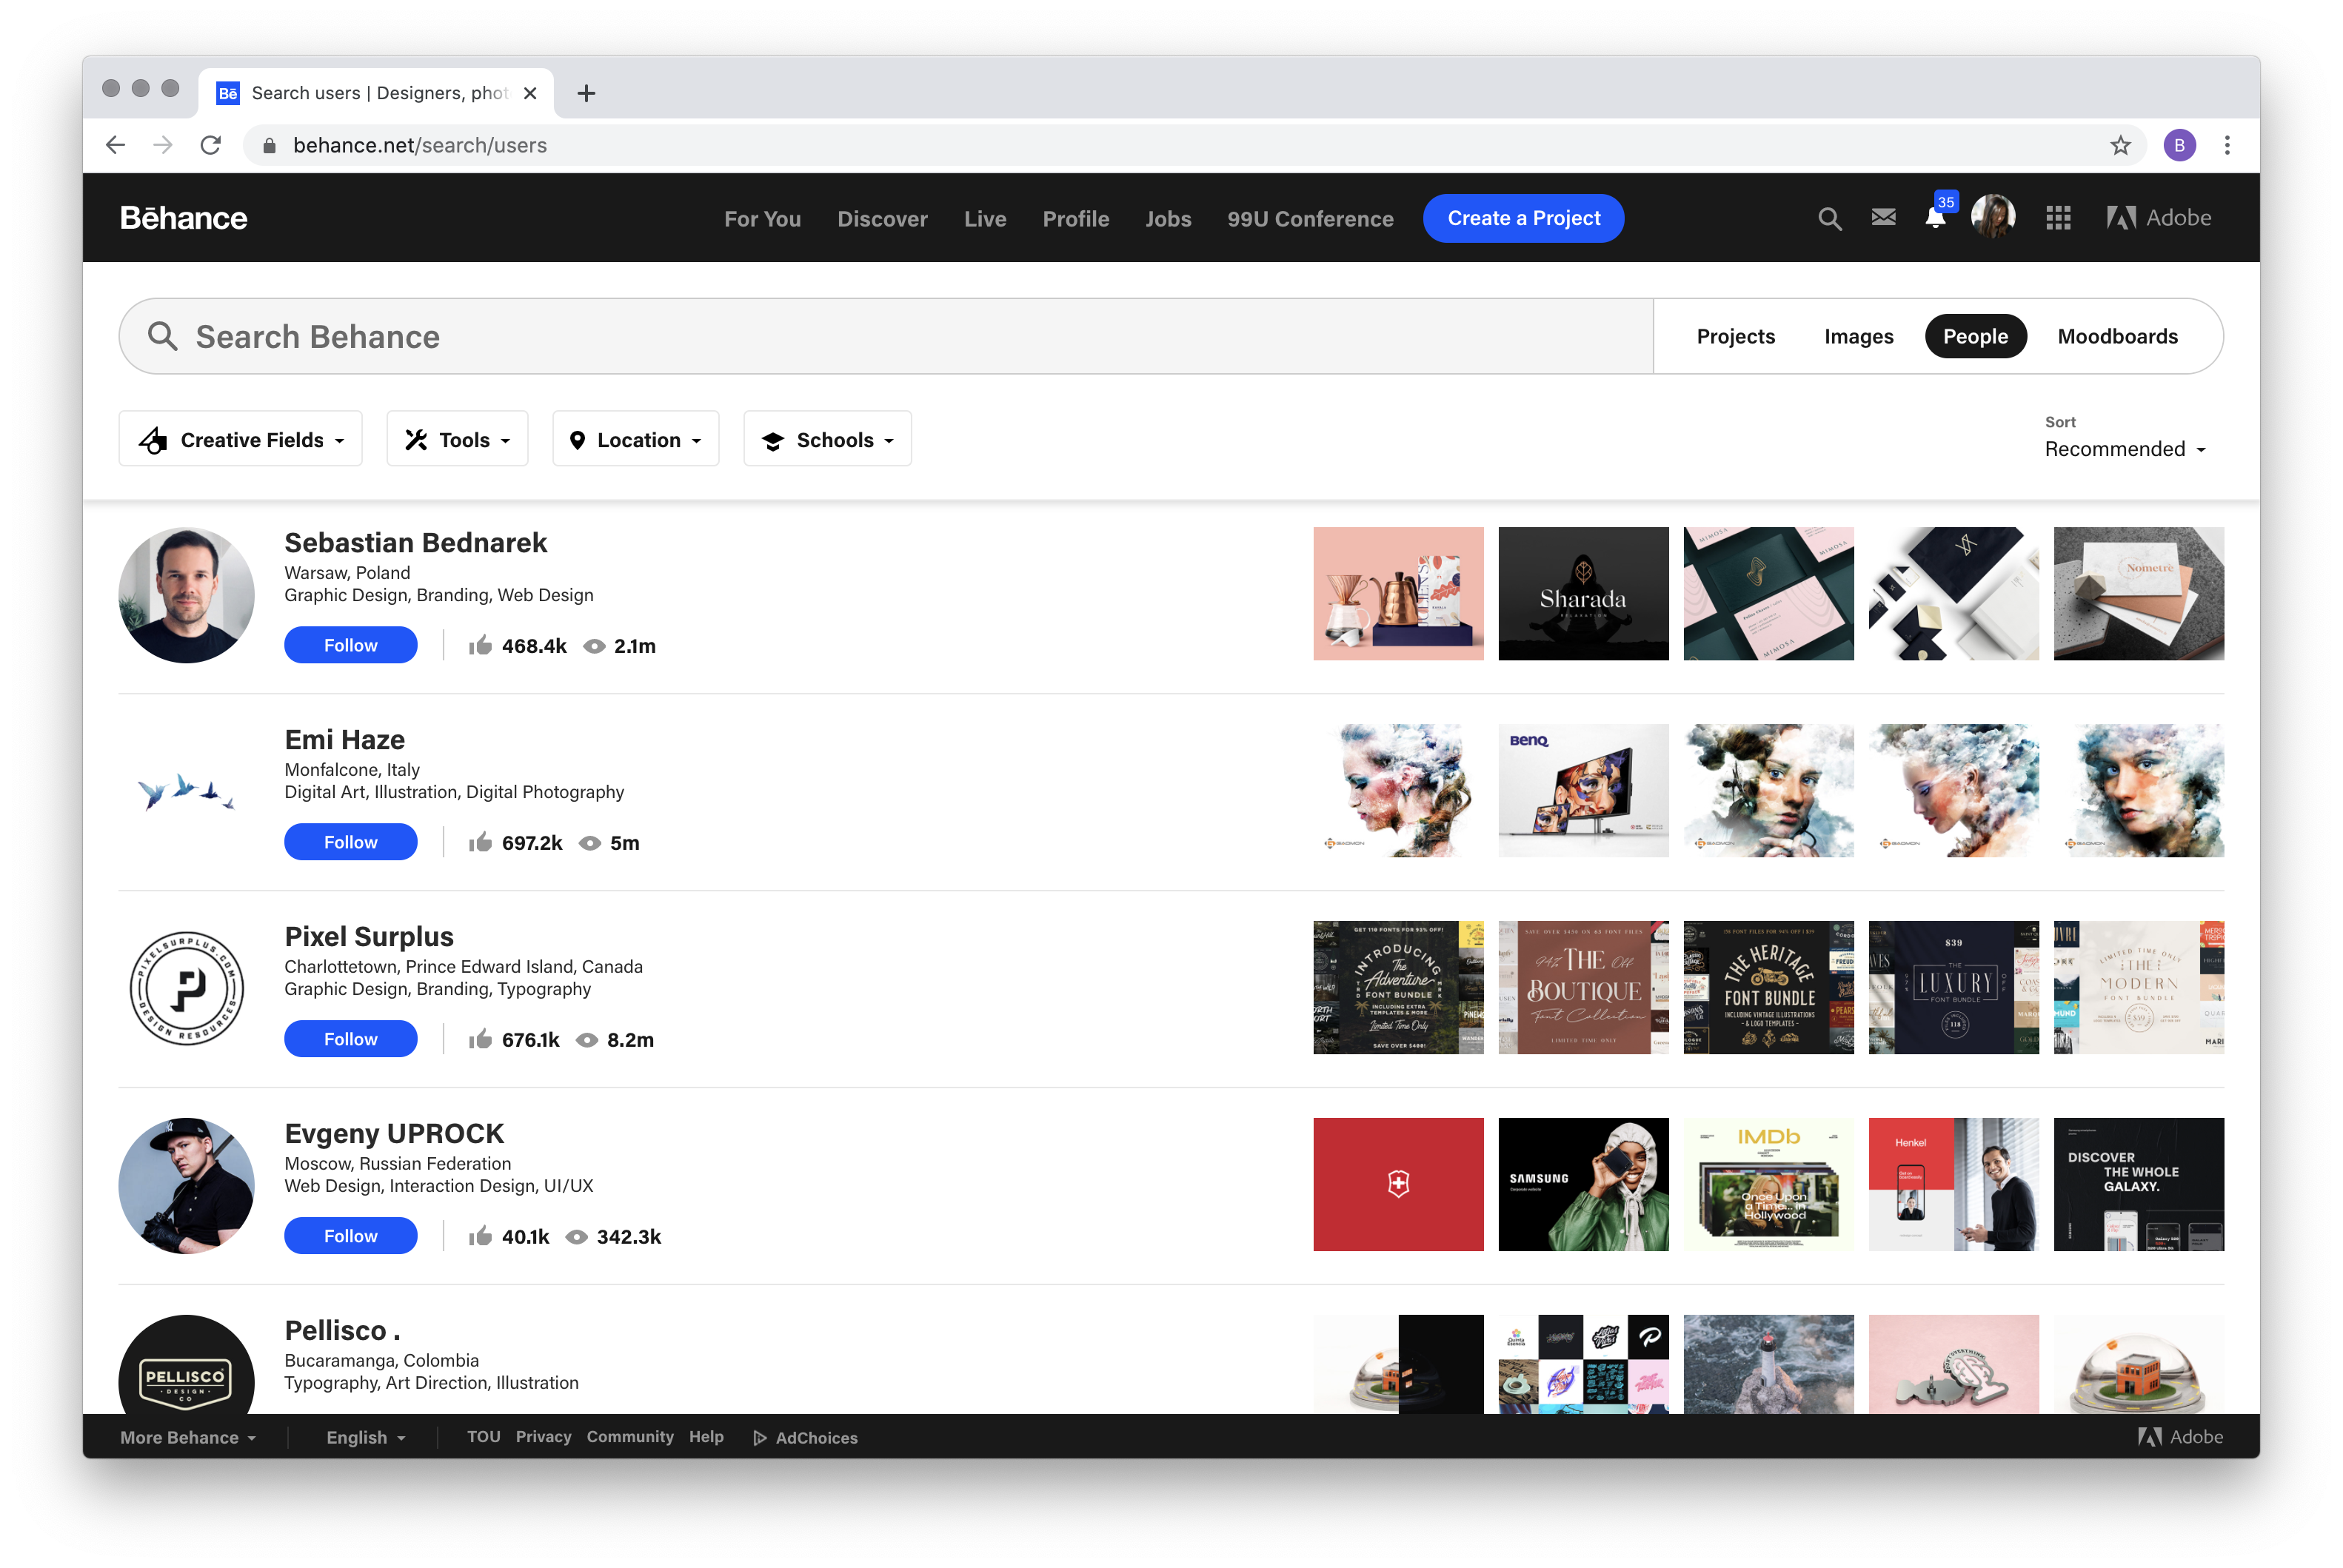Click the Search Behance input field

pos(886,336)
